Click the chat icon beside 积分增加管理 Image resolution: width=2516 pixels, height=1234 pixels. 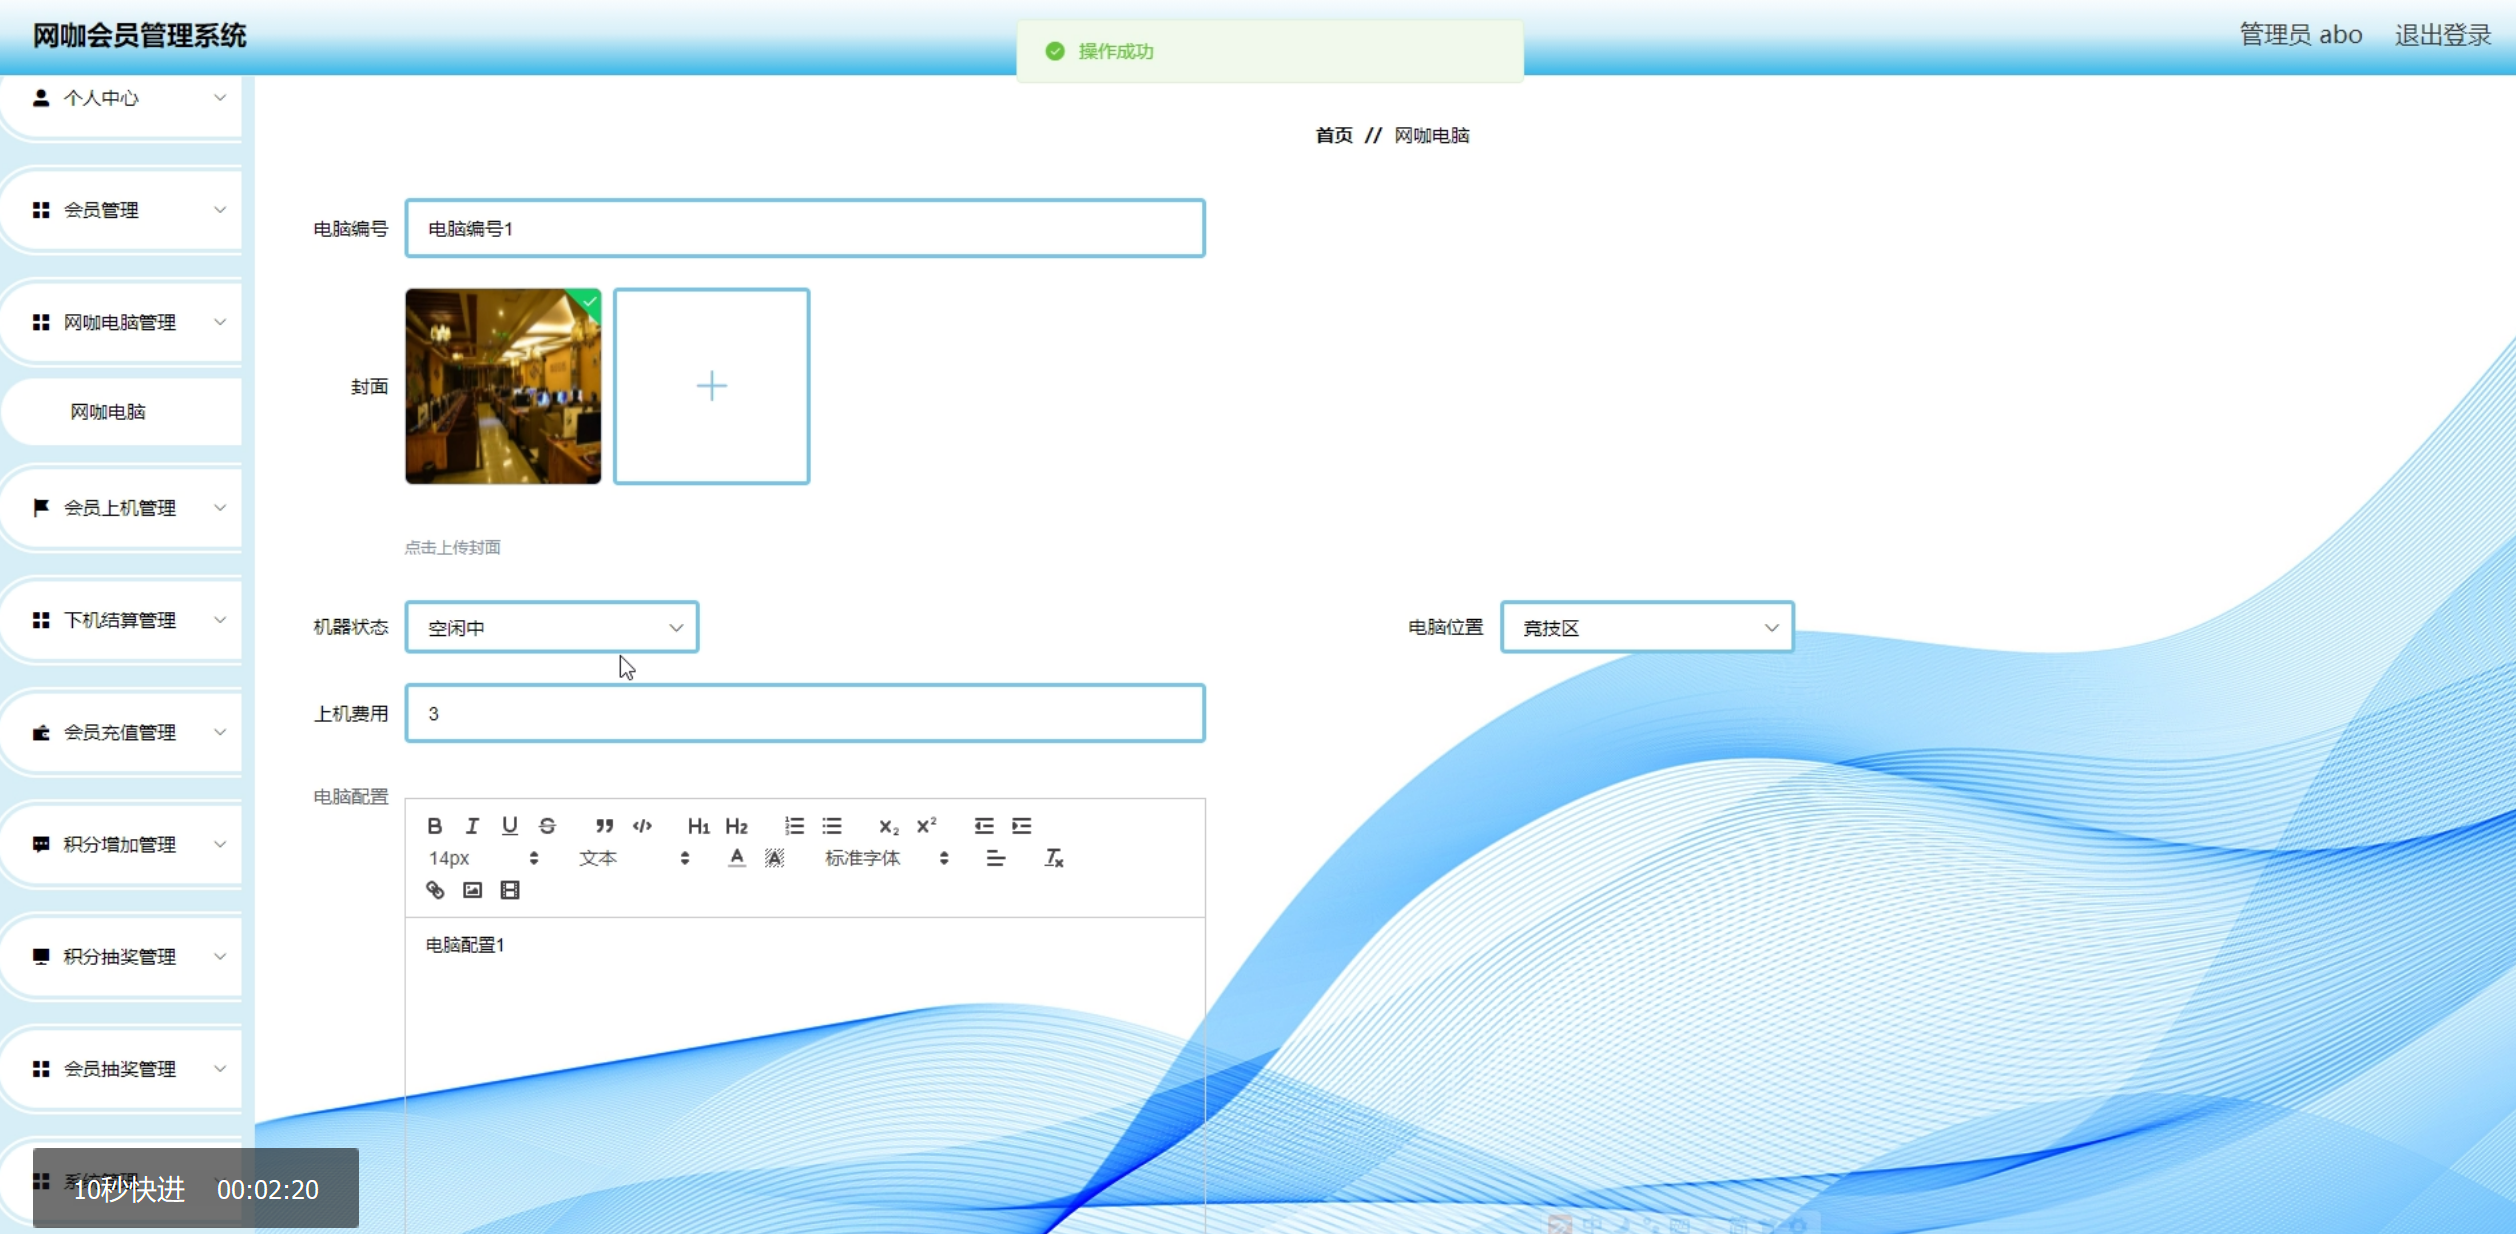[41, 845]
